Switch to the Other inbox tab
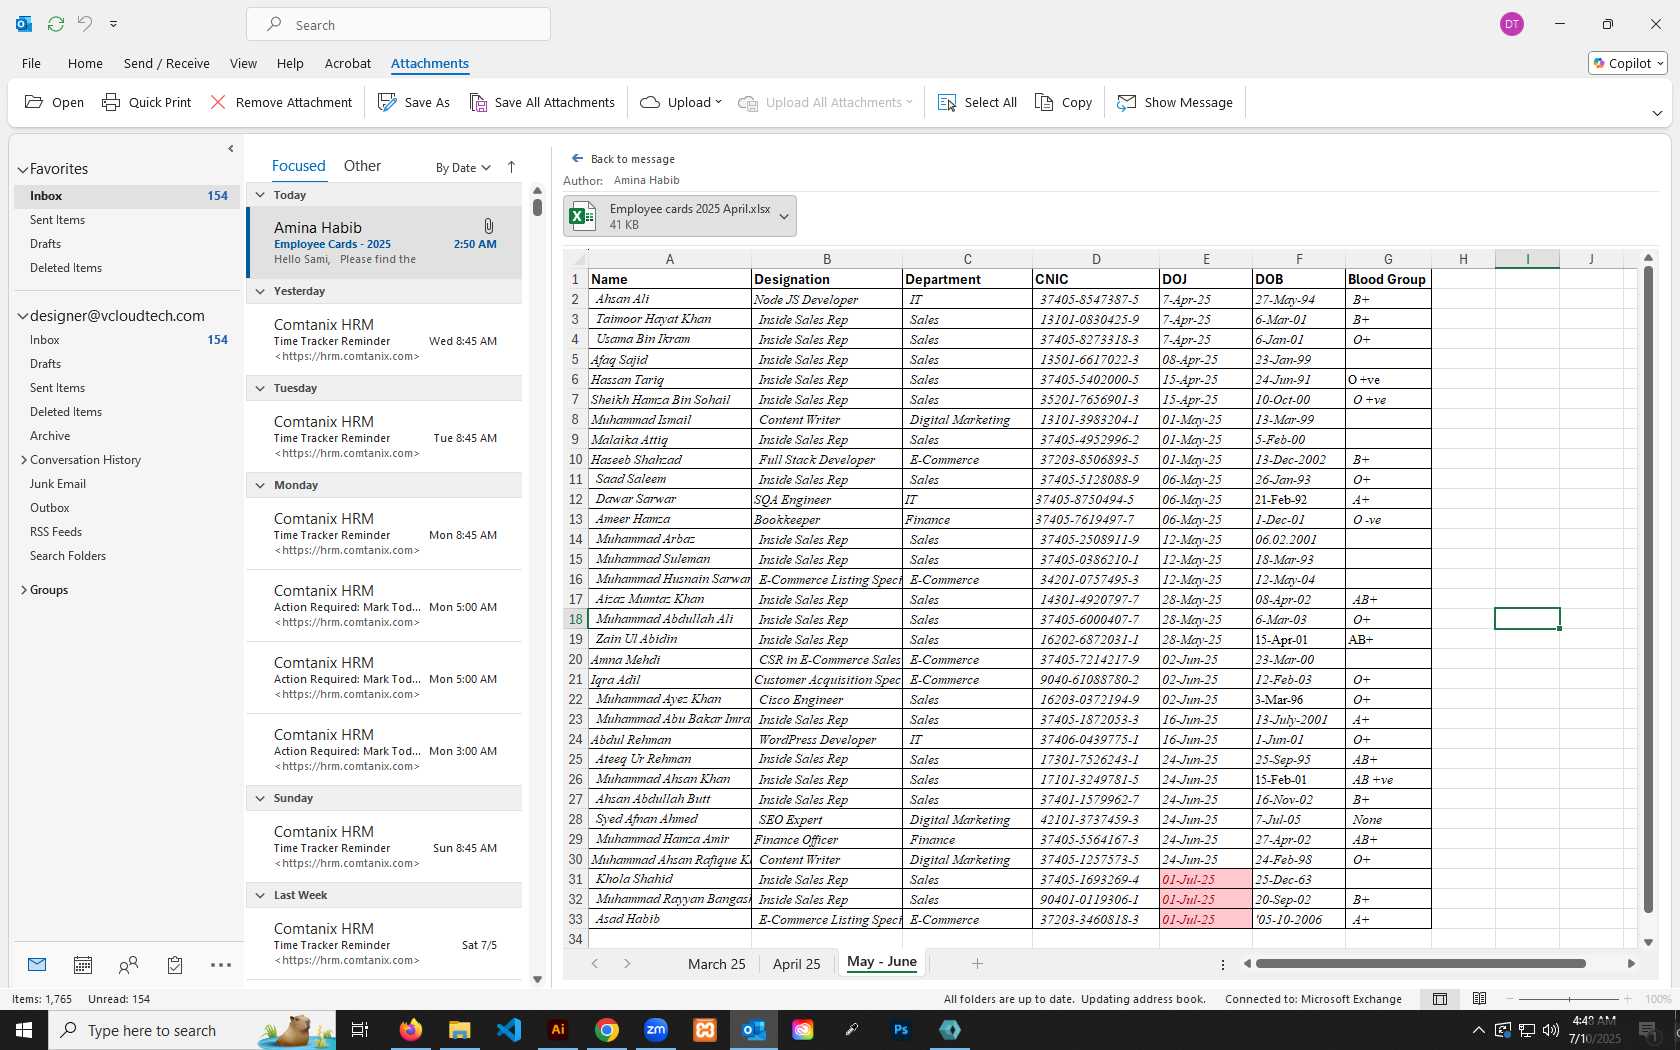The width and height of the screenshot is (1680, 1050). [362, 166]
